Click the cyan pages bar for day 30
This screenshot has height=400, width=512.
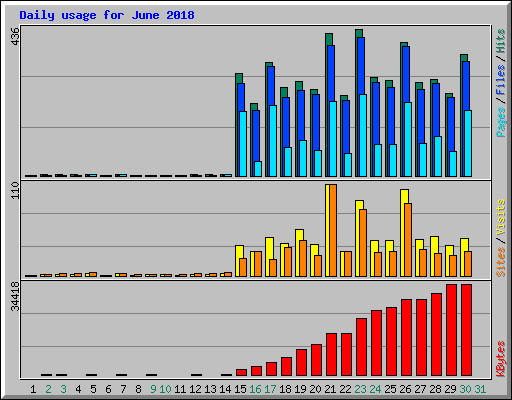click(x=468, y=143)
